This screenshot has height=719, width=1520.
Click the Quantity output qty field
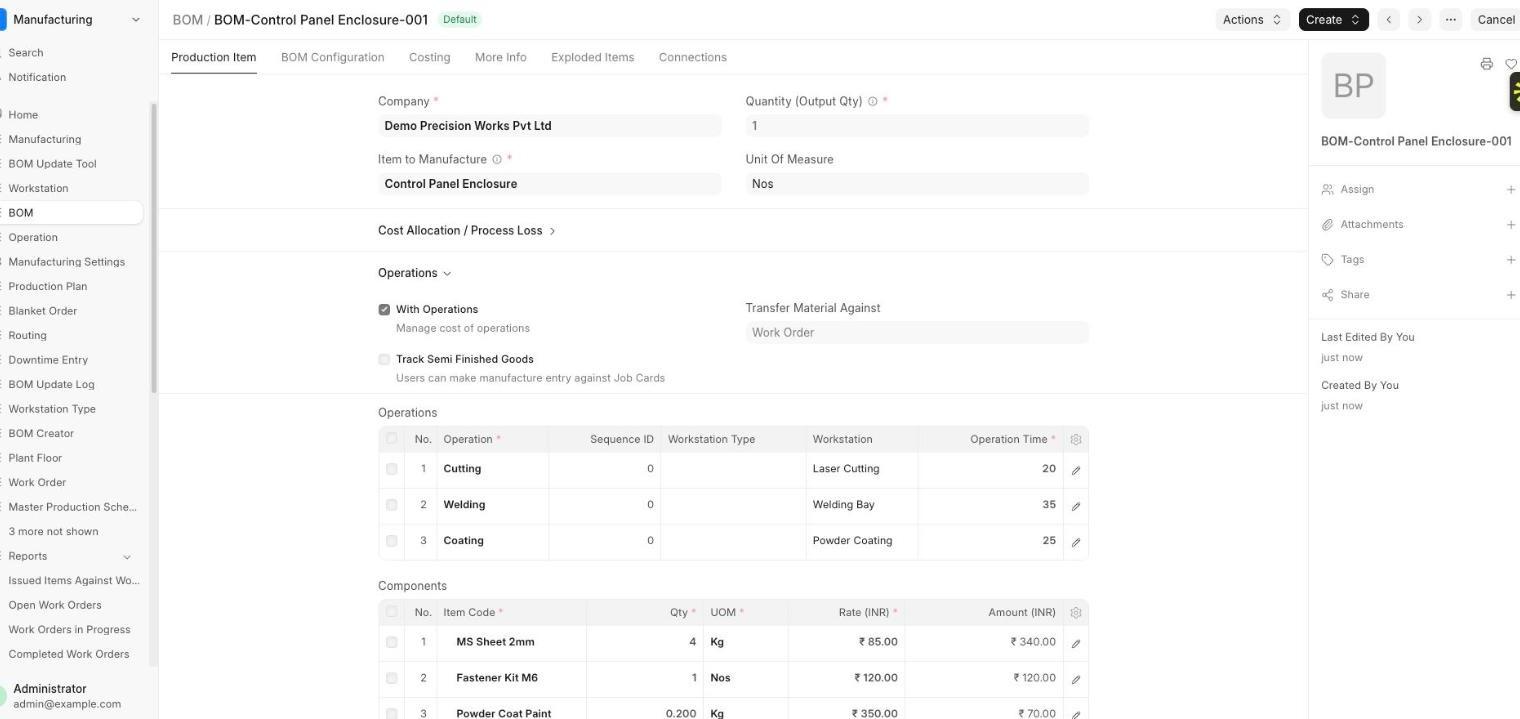click(x=916, y=126)
